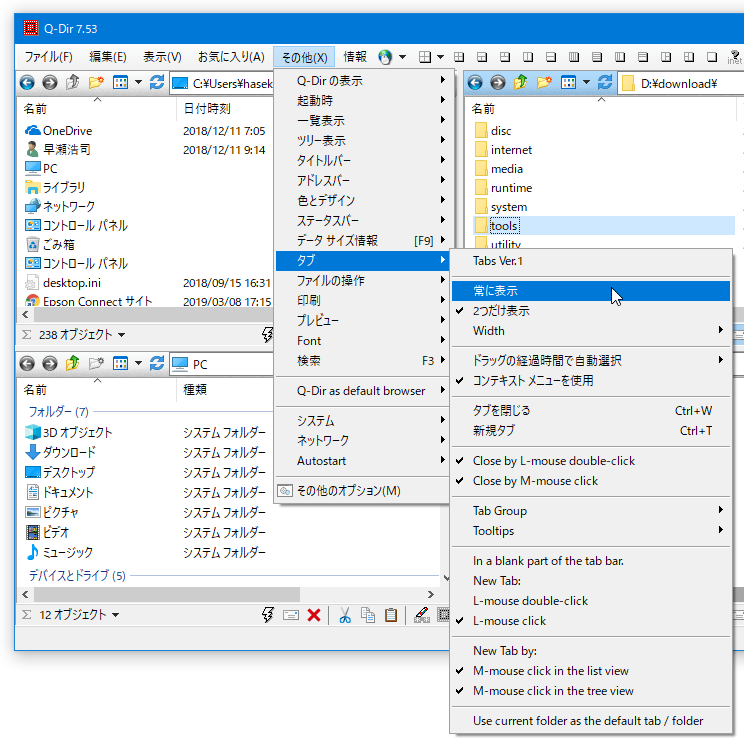Select the single-pane layout icon in toolbar
This screenshot has height=744, width=744.
(712, 57)
